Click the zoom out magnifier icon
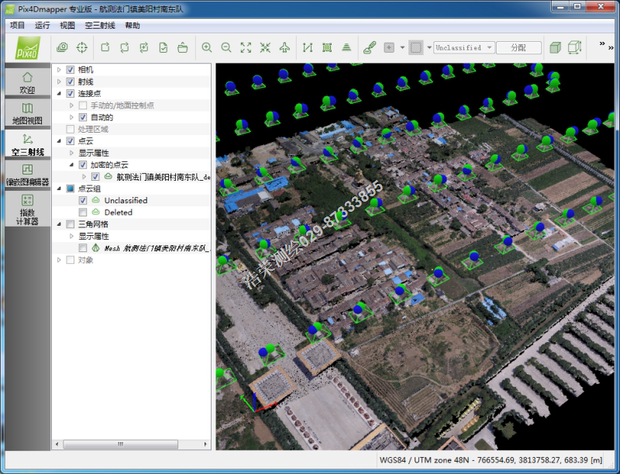This screenshot has height=474, width=620. (x=226, y=47)
